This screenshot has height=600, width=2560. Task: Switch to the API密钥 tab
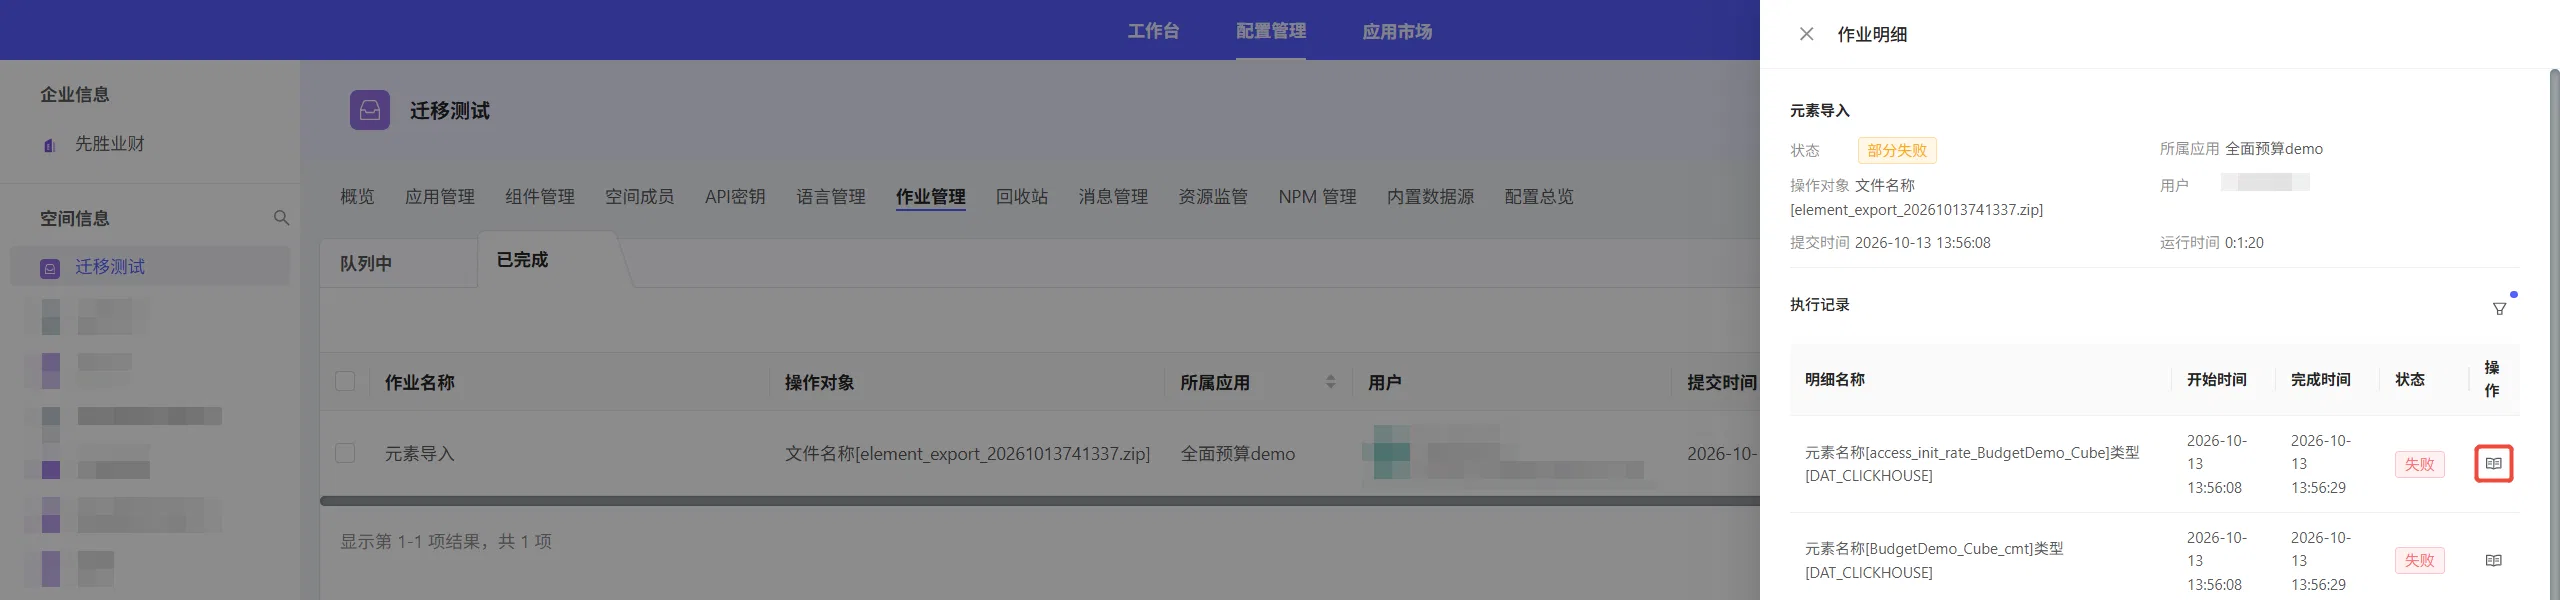(735, 197)
